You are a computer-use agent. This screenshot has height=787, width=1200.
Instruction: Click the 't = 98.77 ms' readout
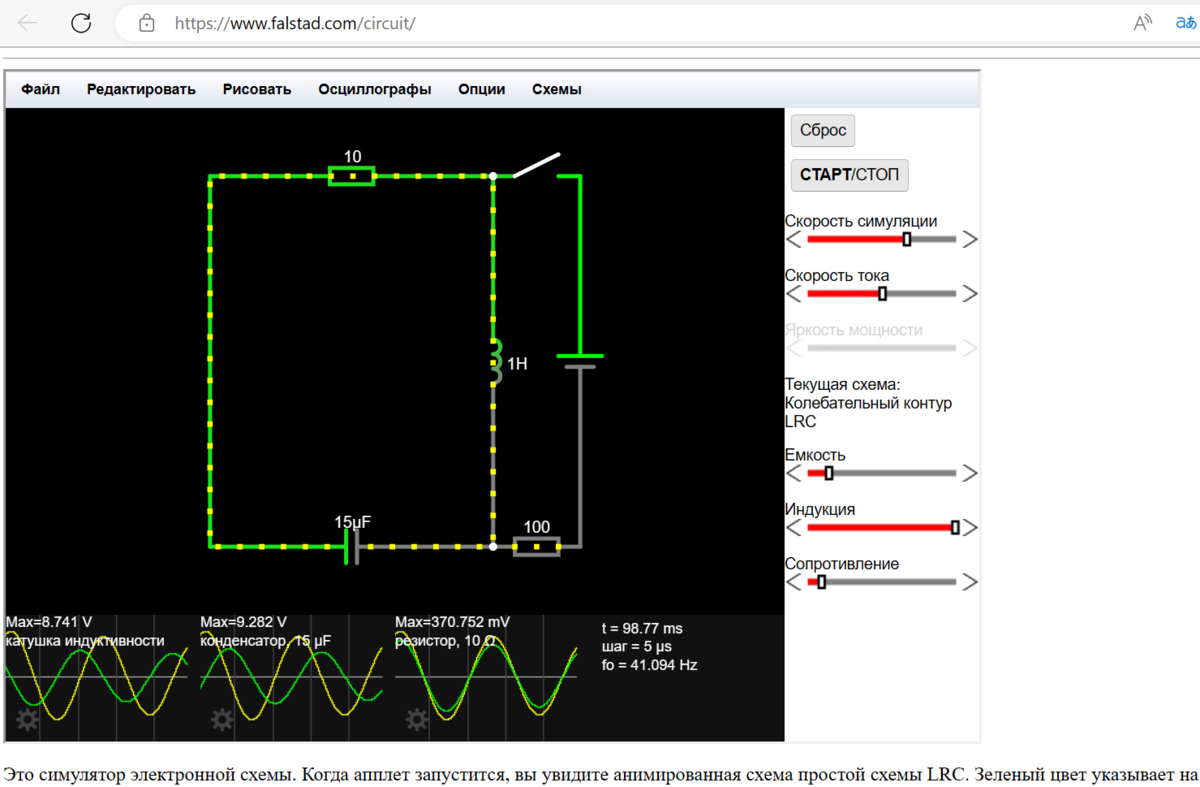(x=642, y=628)
